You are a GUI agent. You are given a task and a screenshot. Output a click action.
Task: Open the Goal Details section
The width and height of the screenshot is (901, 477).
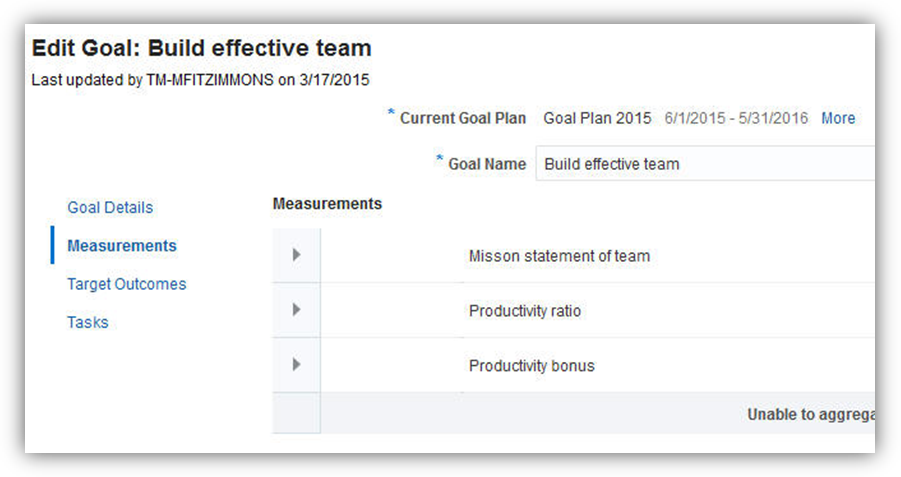[x=110, y=207]
